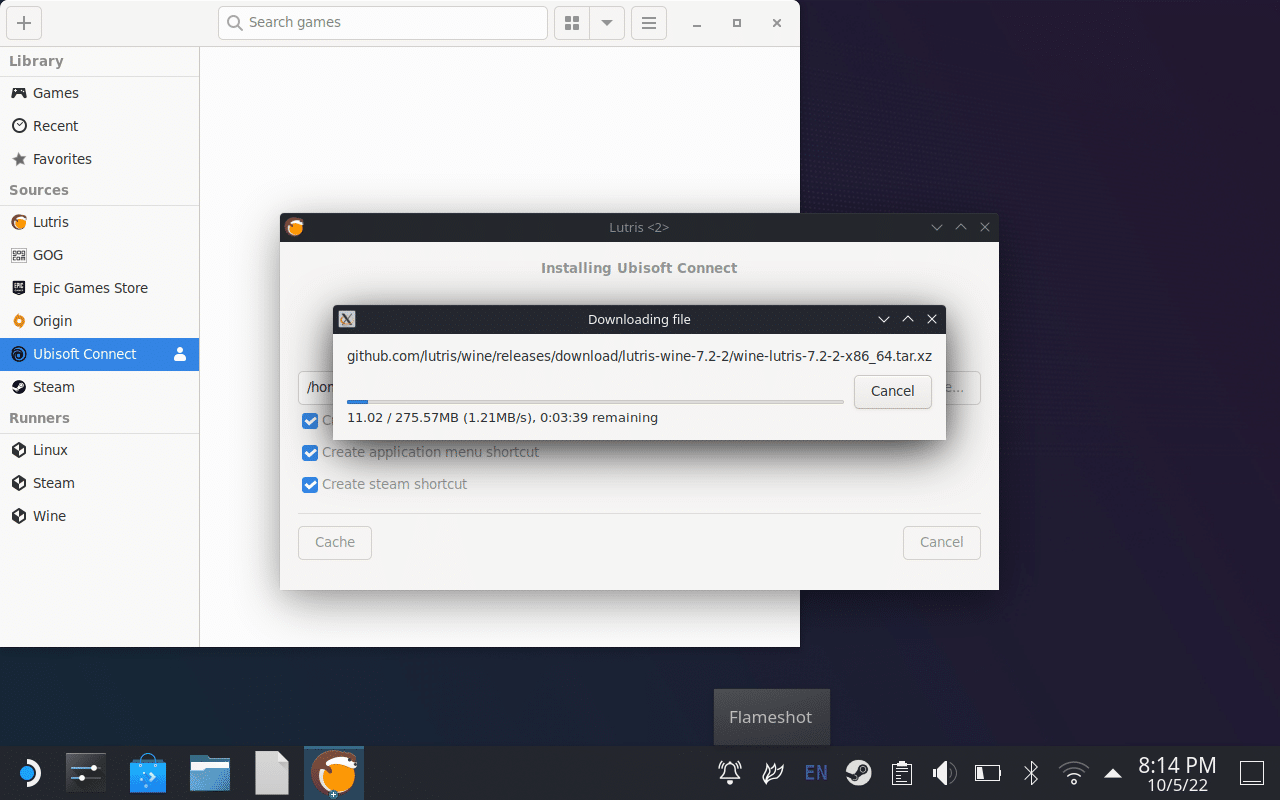The height and width of the screenshot is (800, 1280).
Task: Select the Lutris source
Action: tap(99, 222)
